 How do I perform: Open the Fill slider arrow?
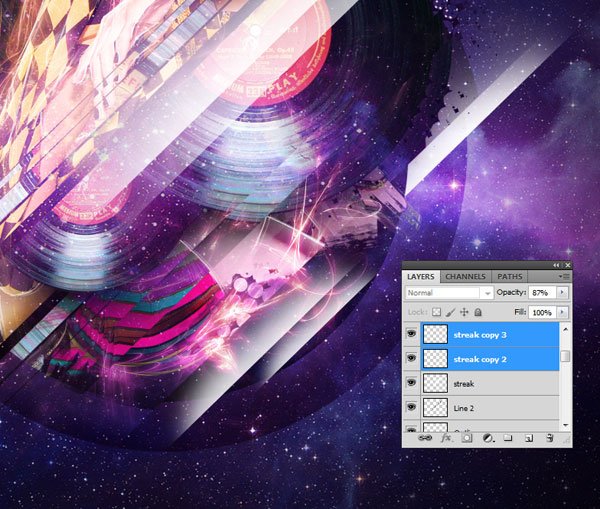562,312
